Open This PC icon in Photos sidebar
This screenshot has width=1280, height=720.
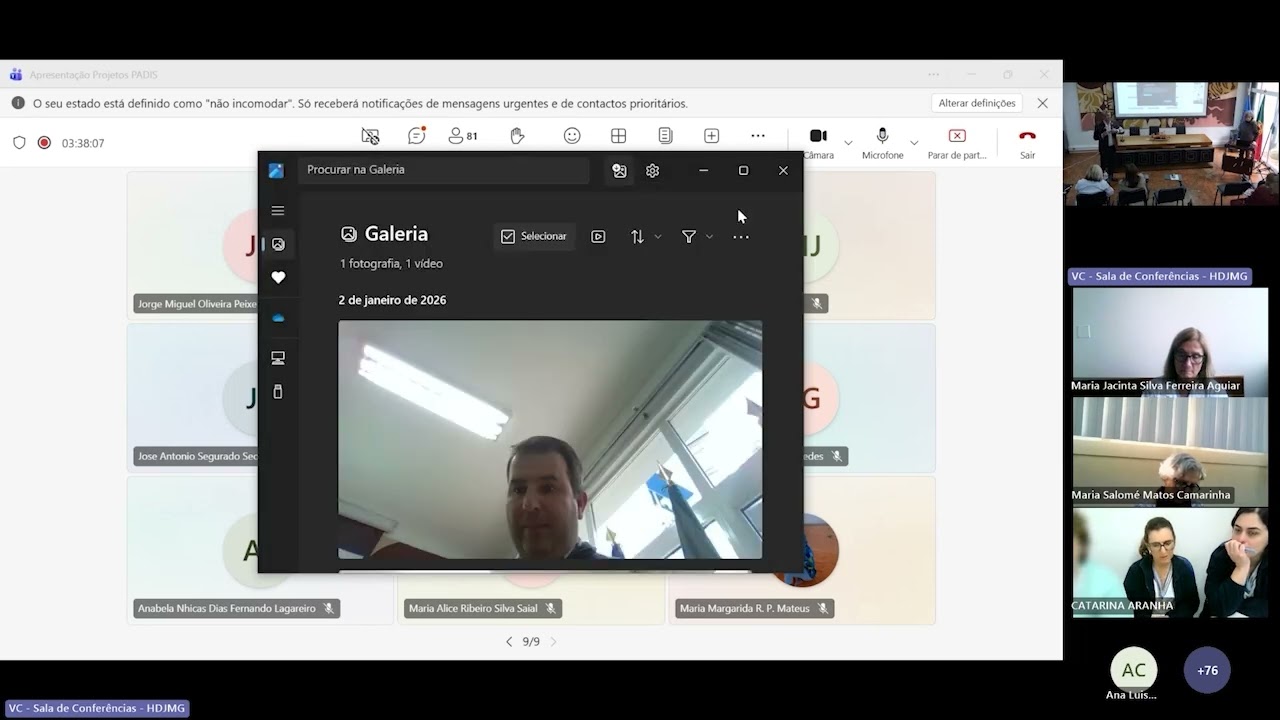[x=278, y=358]
